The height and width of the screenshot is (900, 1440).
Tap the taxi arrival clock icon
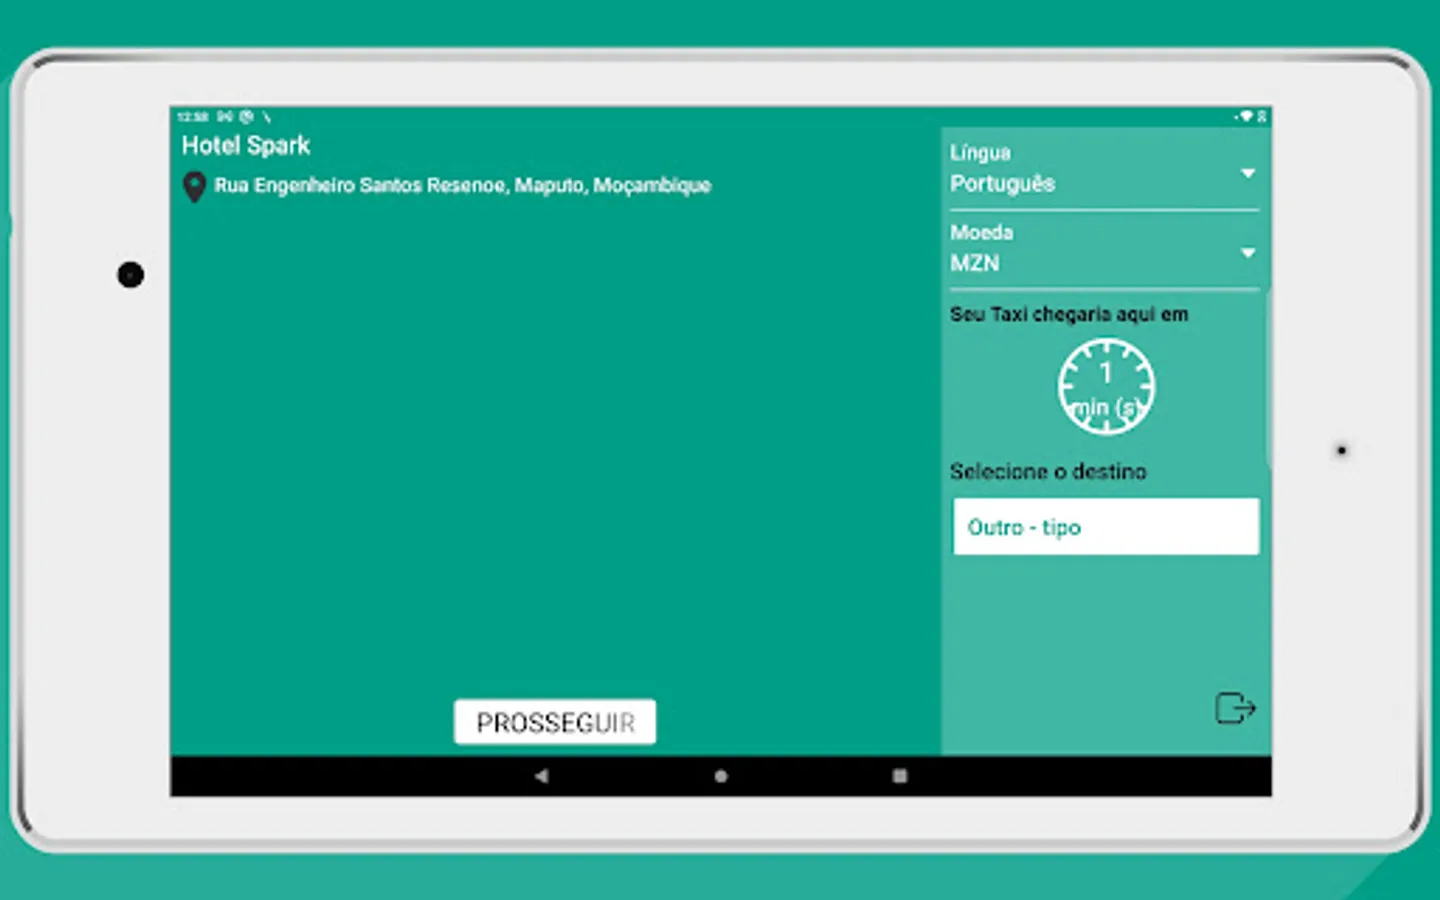click(x=1106, y=386)
